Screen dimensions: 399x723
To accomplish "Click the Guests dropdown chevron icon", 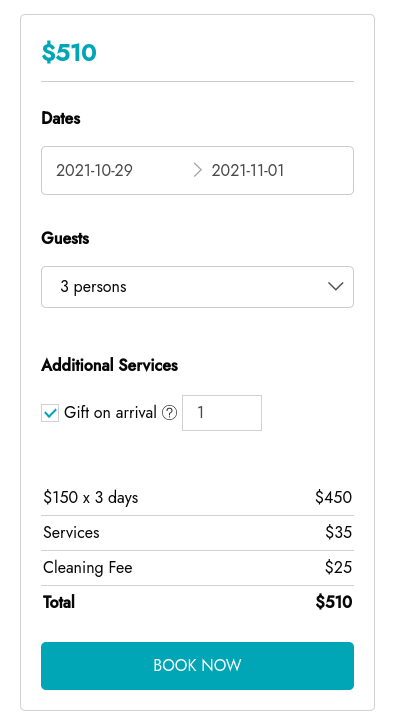I will coord(335,286).
